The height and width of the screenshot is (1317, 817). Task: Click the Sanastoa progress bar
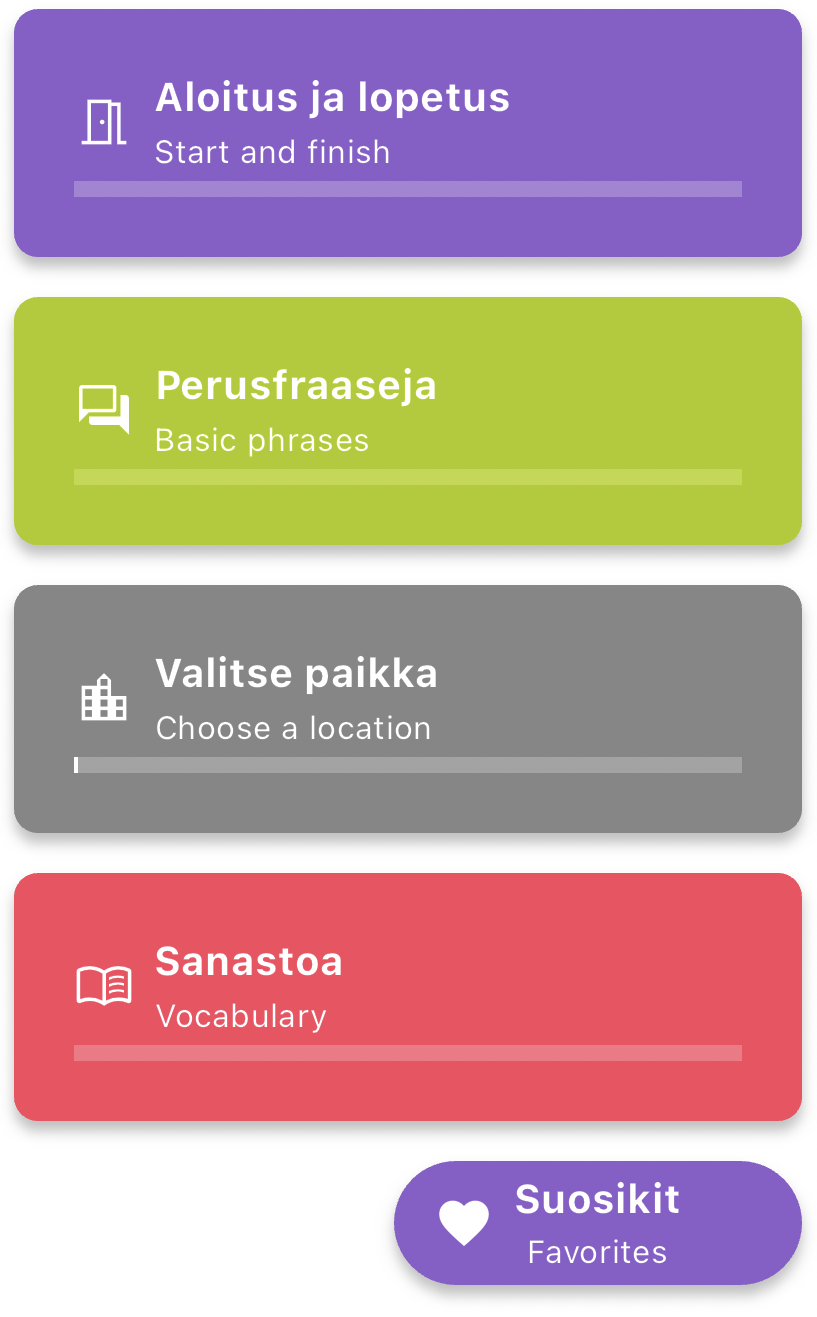[408, 1053]
